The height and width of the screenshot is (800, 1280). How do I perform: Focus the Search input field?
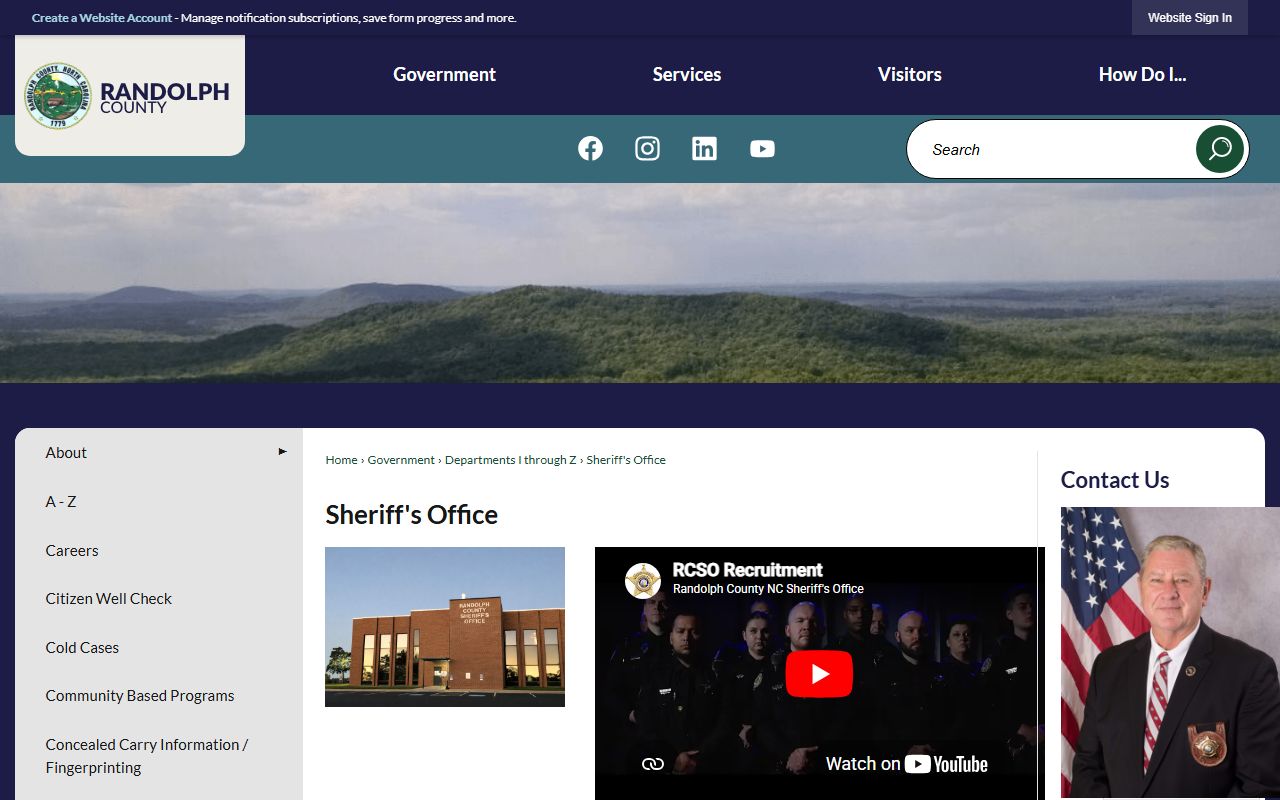tap(1050, 149)
